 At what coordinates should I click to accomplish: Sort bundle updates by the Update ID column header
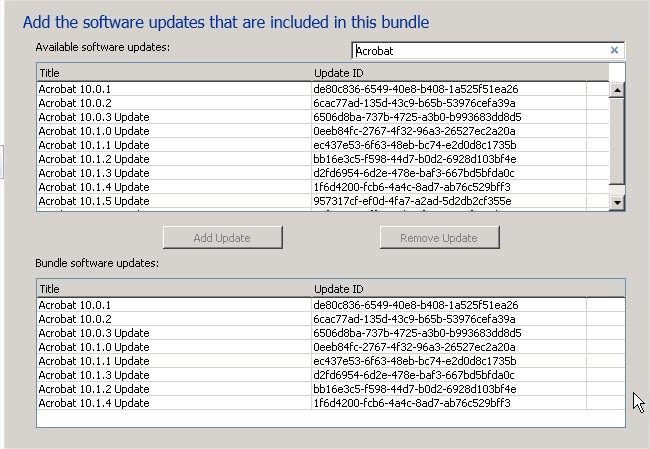tap(449, 289)
